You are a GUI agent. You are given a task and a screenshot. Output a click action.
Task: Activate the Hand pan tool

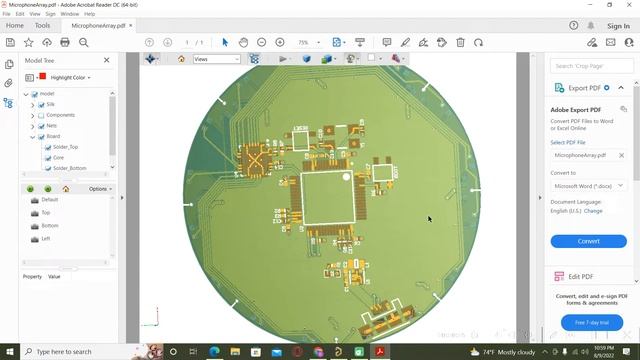243,42
